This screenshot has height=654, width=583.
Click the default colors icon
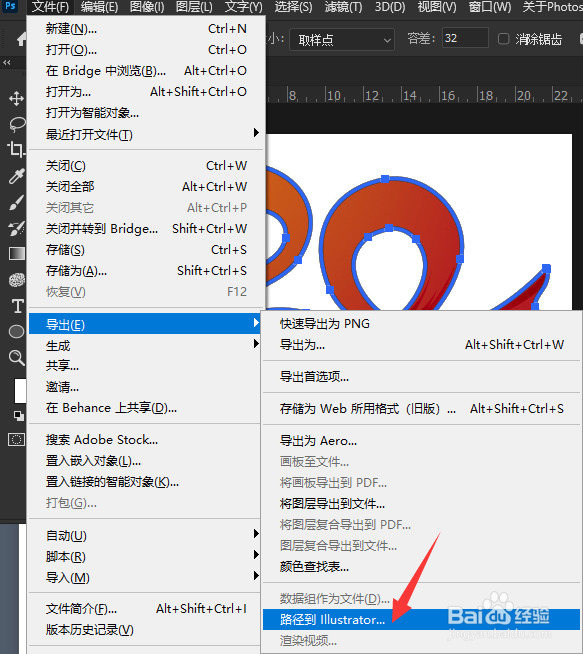pos(19,415)
